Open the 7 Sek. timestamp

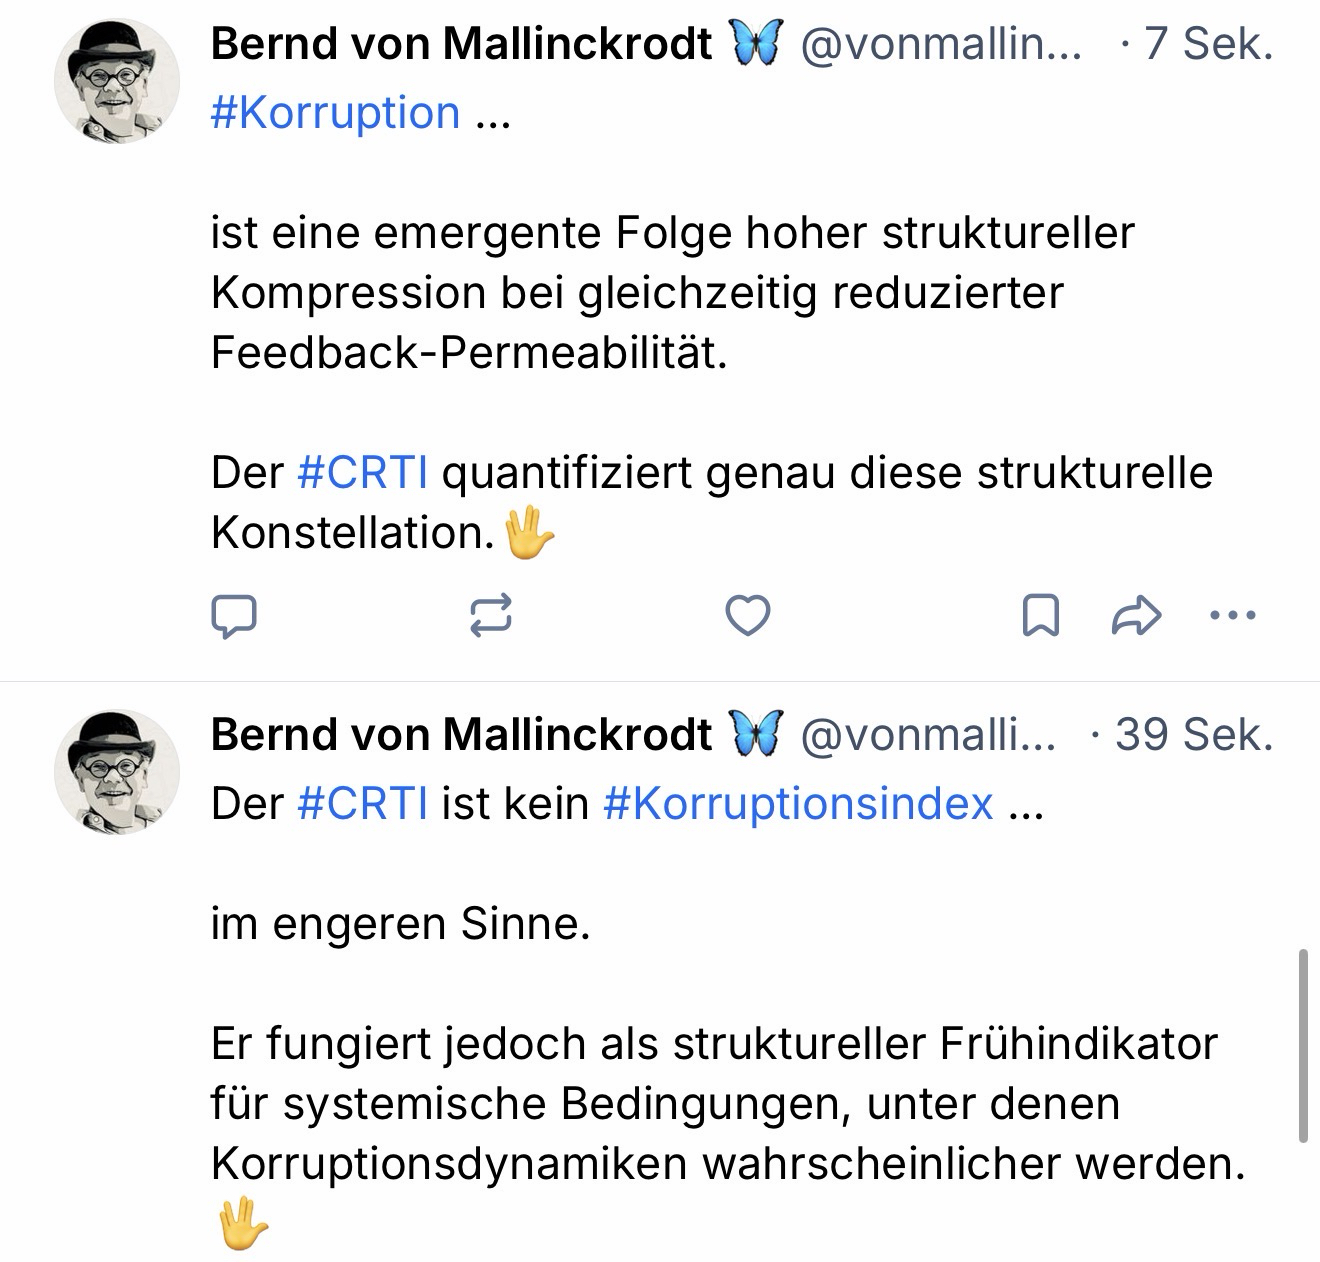[1208, 44]
